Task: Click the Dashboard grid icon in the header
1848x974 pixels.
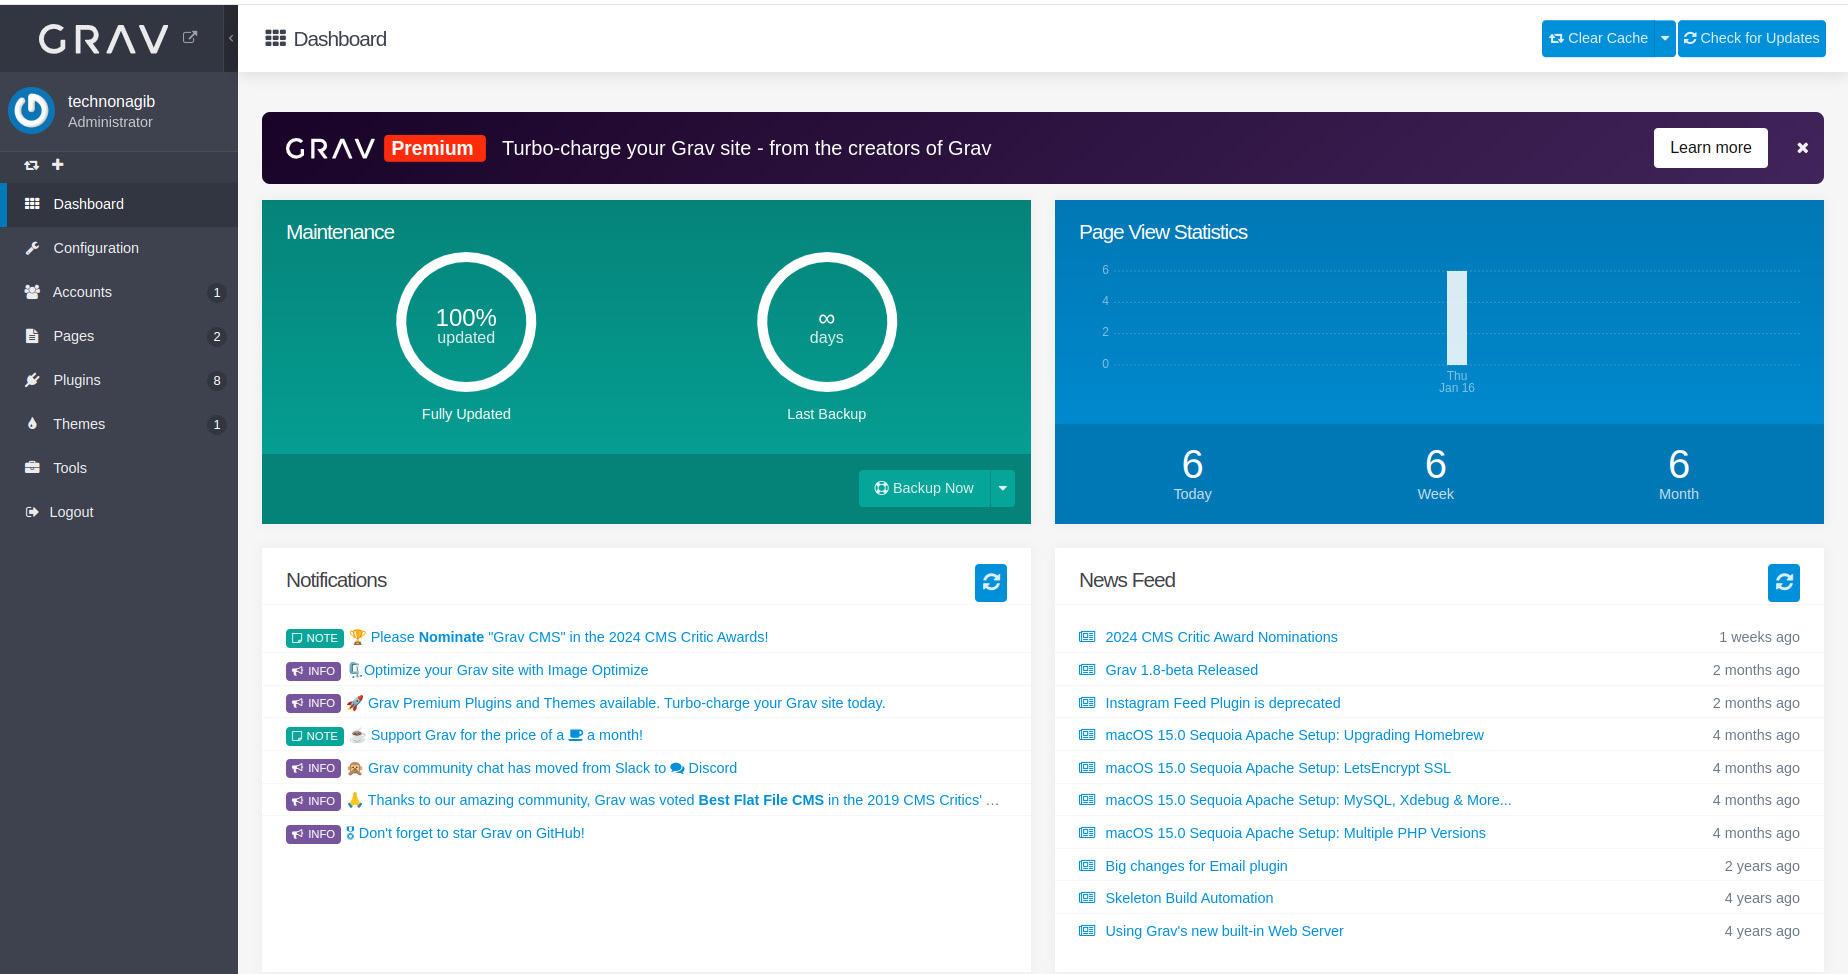Action: [275, 38]
